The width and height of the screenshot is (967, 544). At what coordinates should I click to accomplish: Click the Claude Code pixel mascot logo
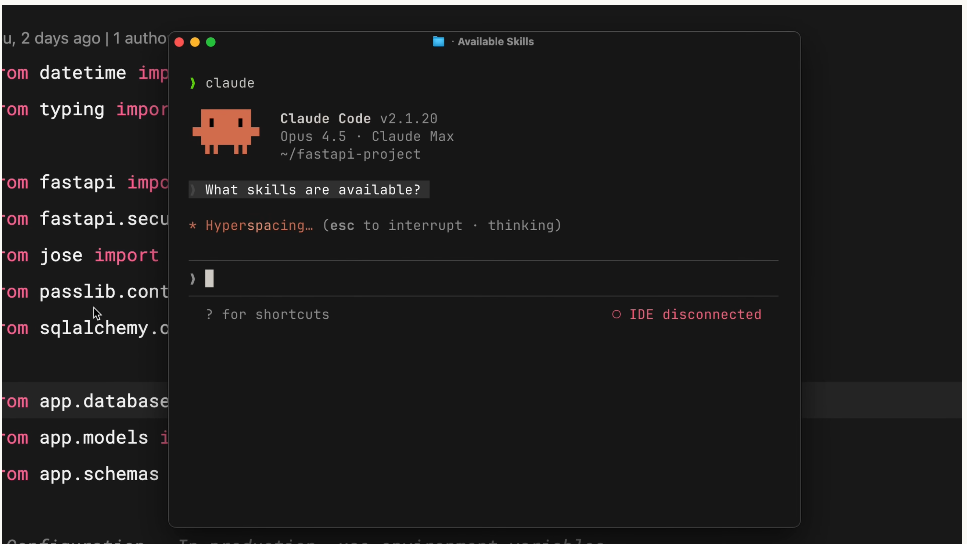(226, 132)
